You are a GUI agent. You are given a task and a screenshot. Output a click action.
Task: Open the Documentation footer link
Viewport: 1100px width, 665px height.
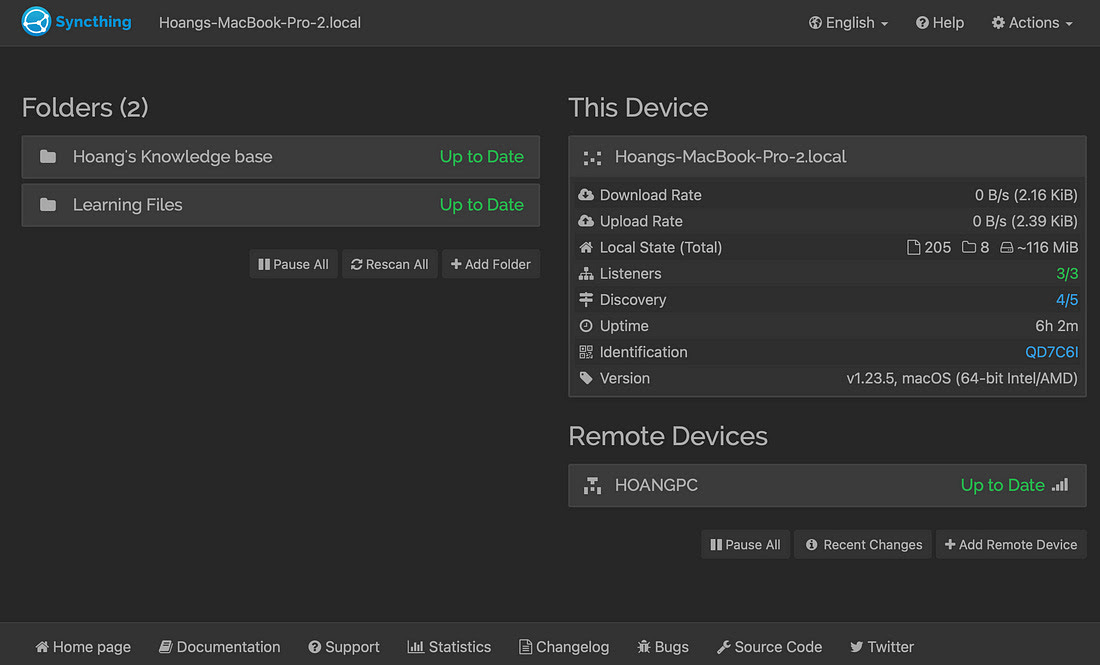point(219,647)
